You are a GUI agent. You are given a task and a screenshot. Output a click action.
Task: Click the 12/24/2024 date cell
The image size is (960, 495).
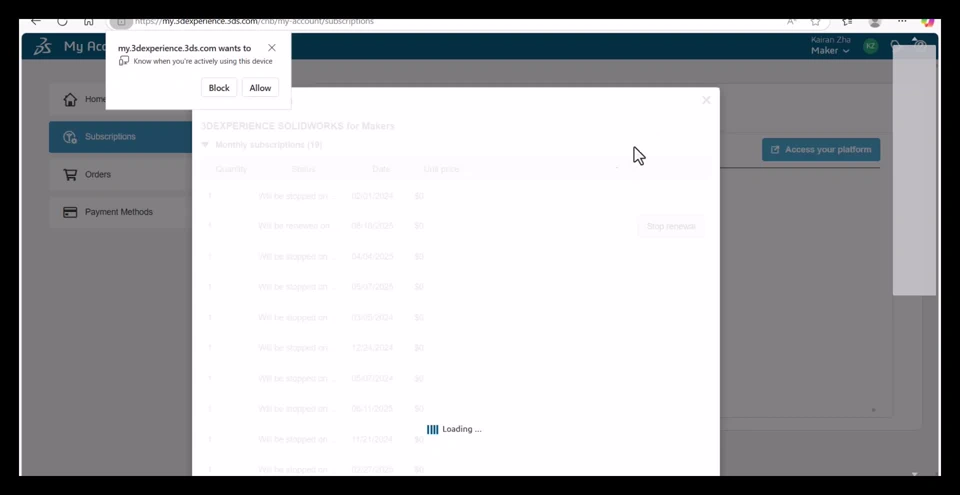point(372,348)
